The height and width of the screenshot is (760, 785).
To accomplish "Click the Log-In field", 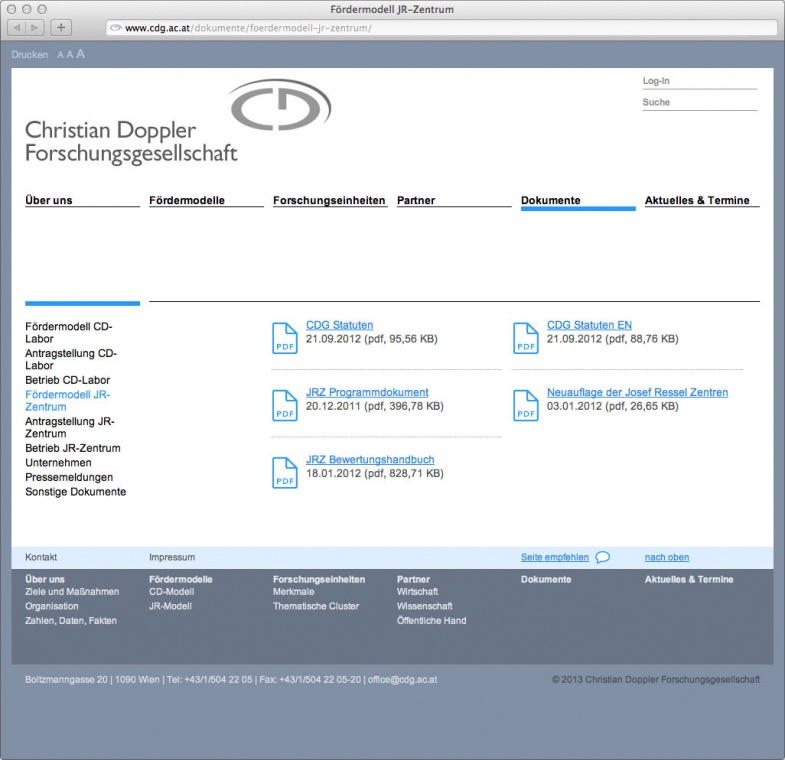I will [x=700, y=82].
